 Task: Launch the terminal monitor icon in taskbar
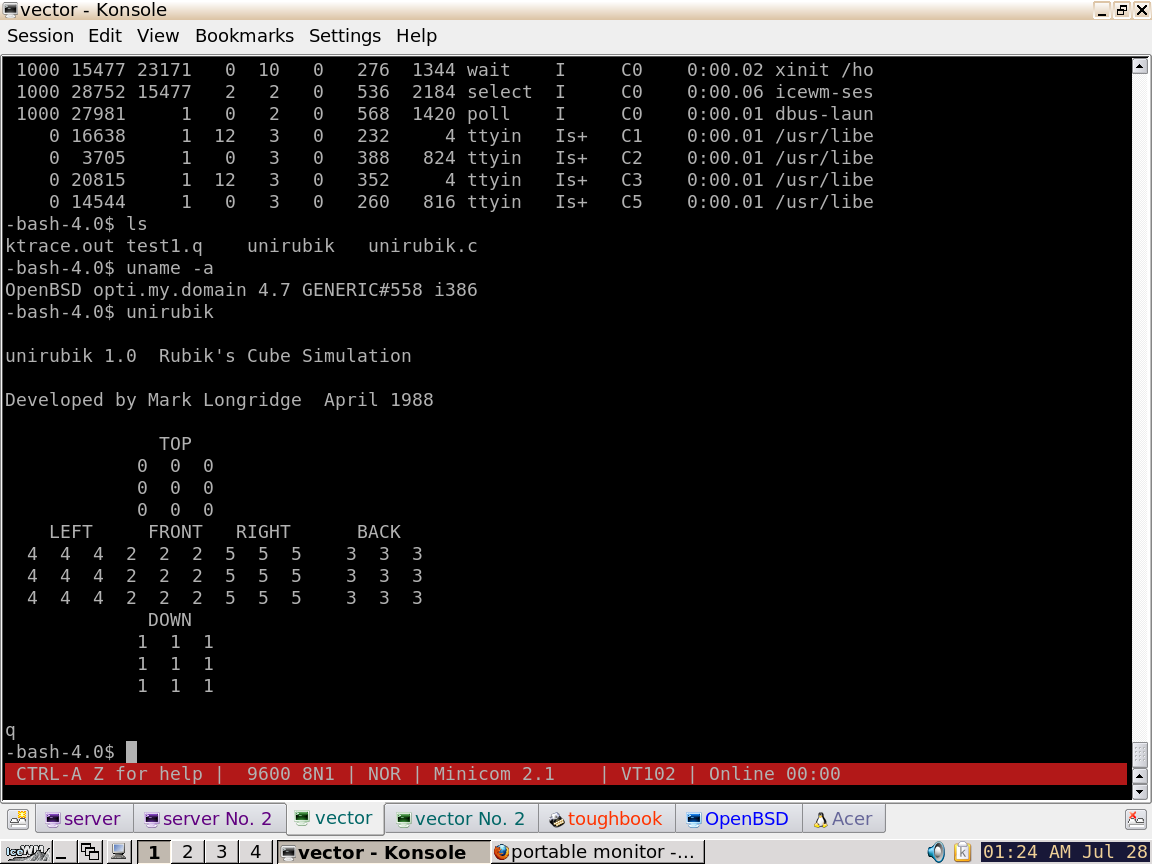coord(118,852)
